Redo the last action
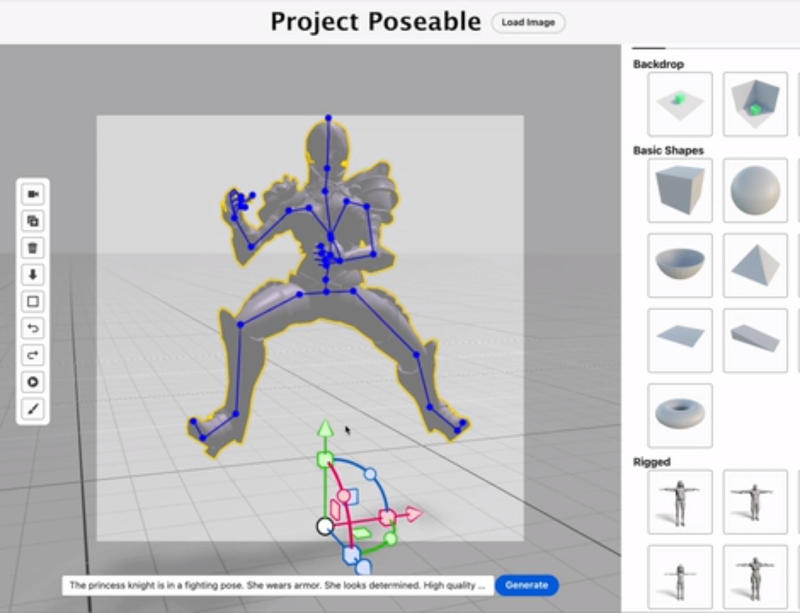 click(33, 356)
